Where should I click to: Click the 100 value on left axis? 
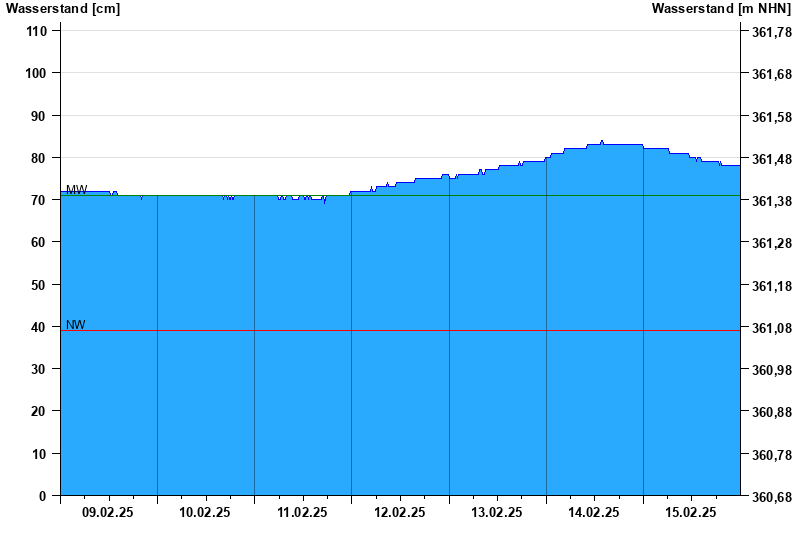coord(36,73)
